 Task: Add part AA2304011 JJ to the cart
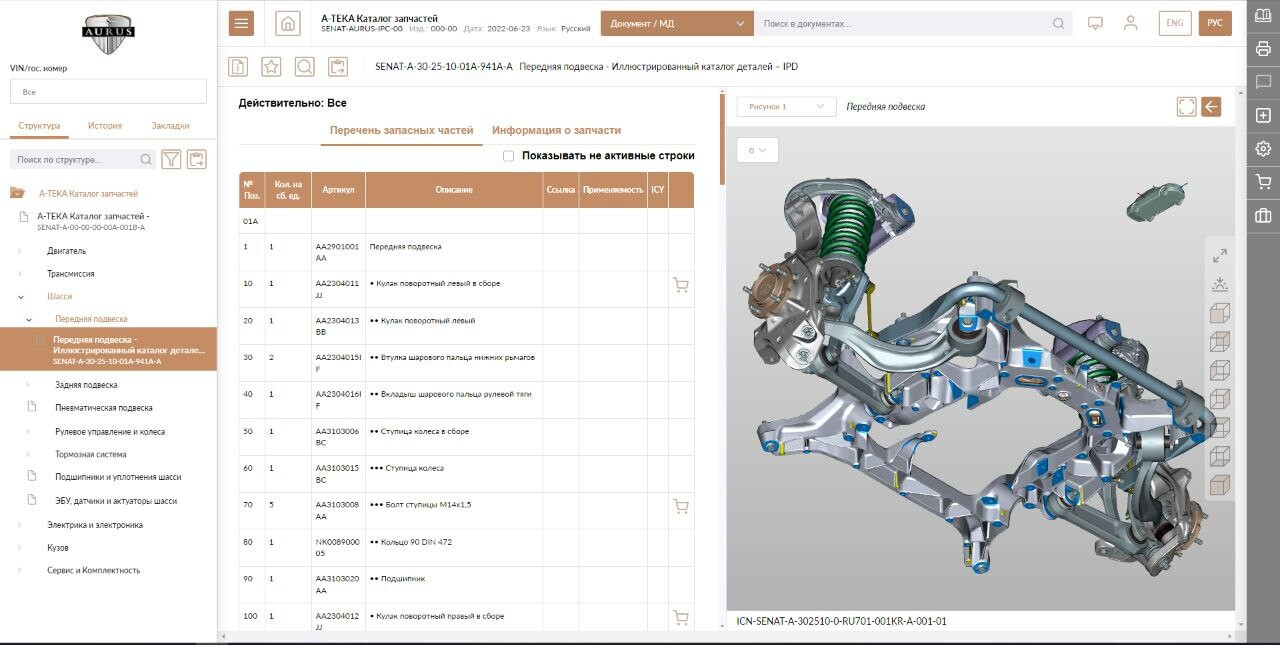(681, 285)
